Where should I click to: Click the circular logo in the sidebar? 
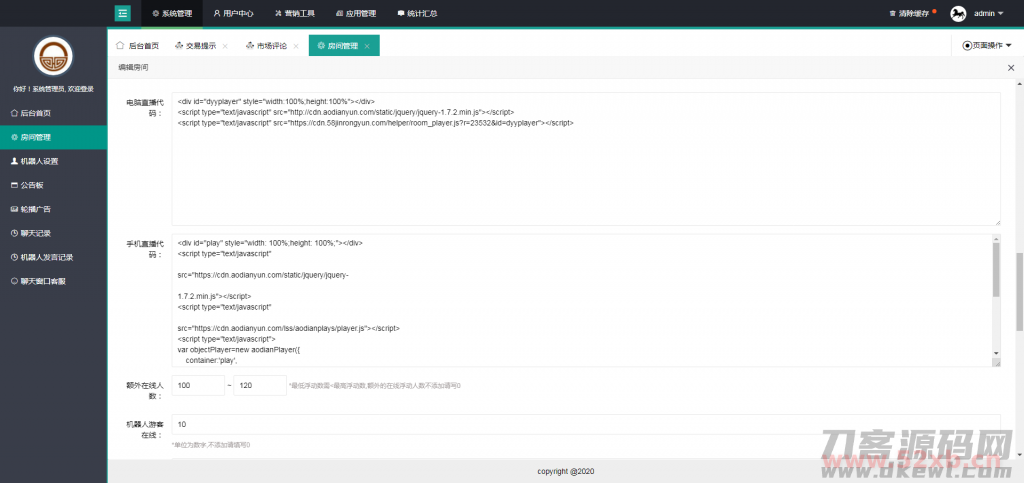53,58
